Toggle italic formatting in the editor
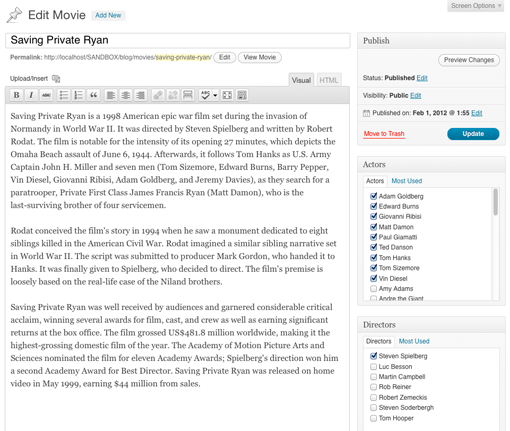The image size is (510, 431). click(x=31, y=95)
